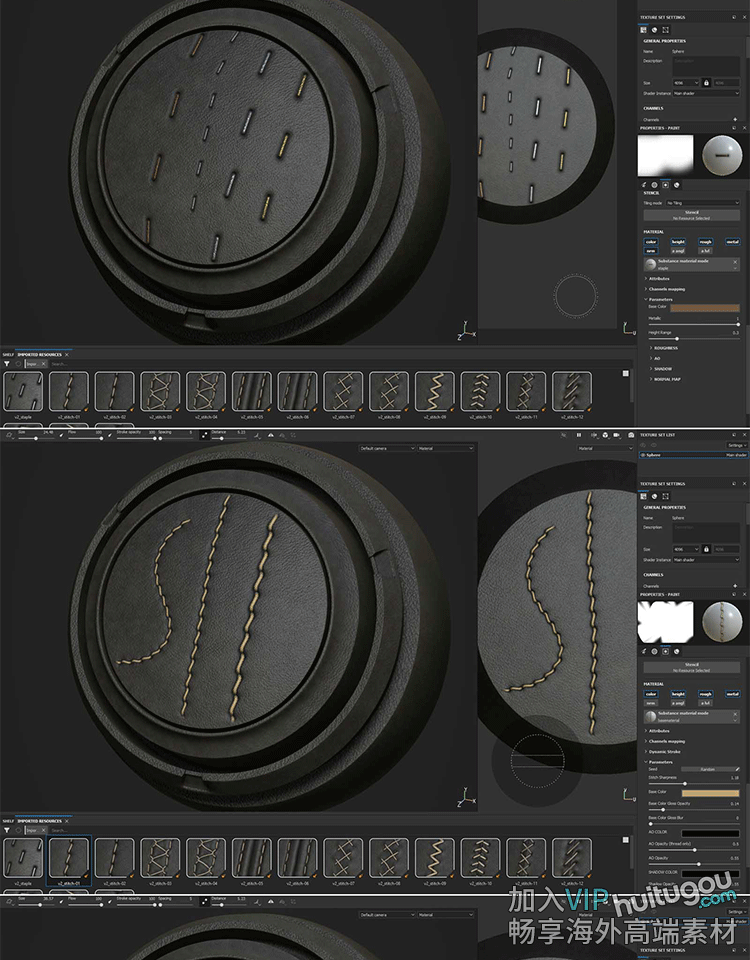This screenshot has width=750, height=960.
Task: Select IMPORTED RESOURCES tab in staples screenshot
Action: pyautogui.click(x=39, y=354)
